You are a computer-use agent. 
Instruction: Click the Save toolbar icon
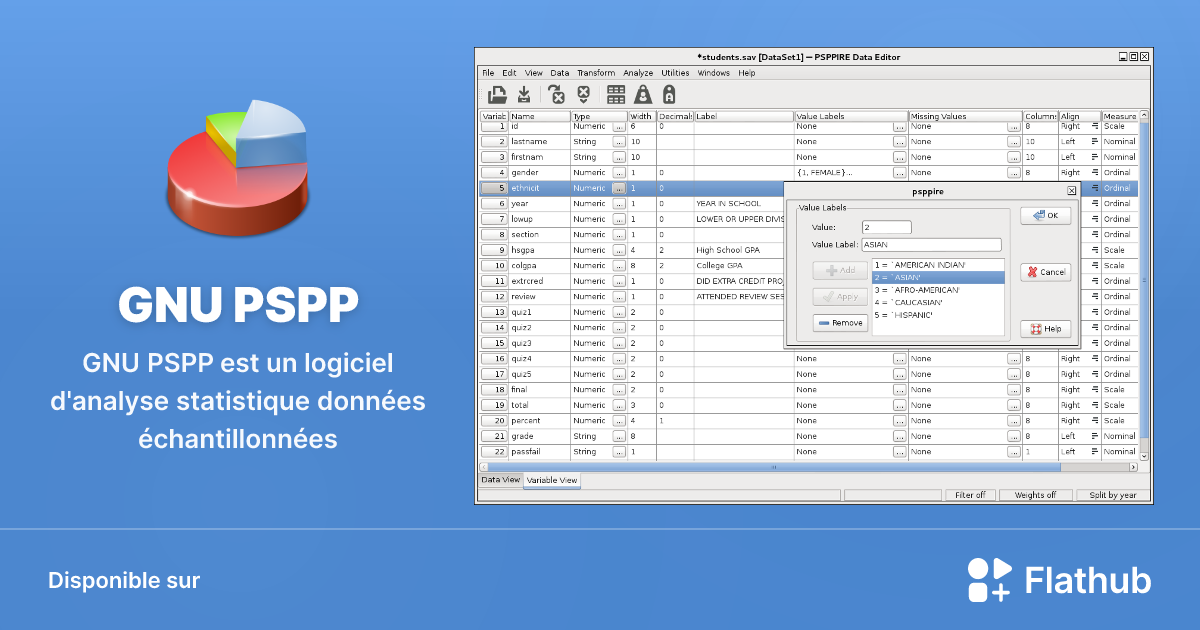click(x=524, y=94)
